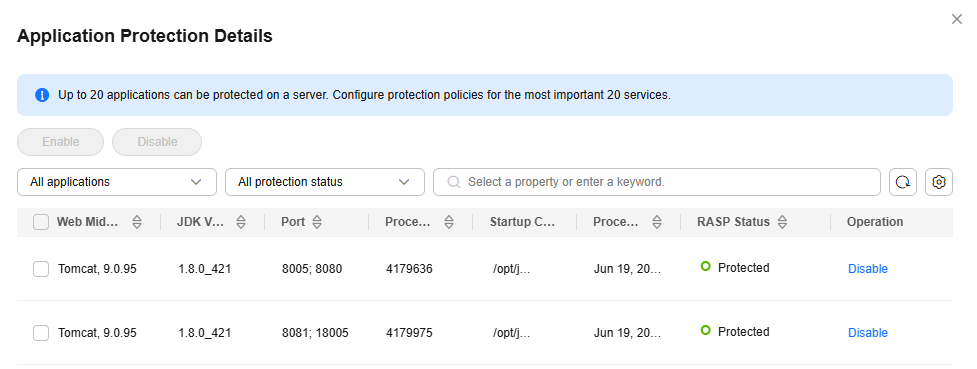Viewport: 977px width, 369px height.
Task: Check the Tomcat row with port 8081; 18005
Action: point(41,333)
